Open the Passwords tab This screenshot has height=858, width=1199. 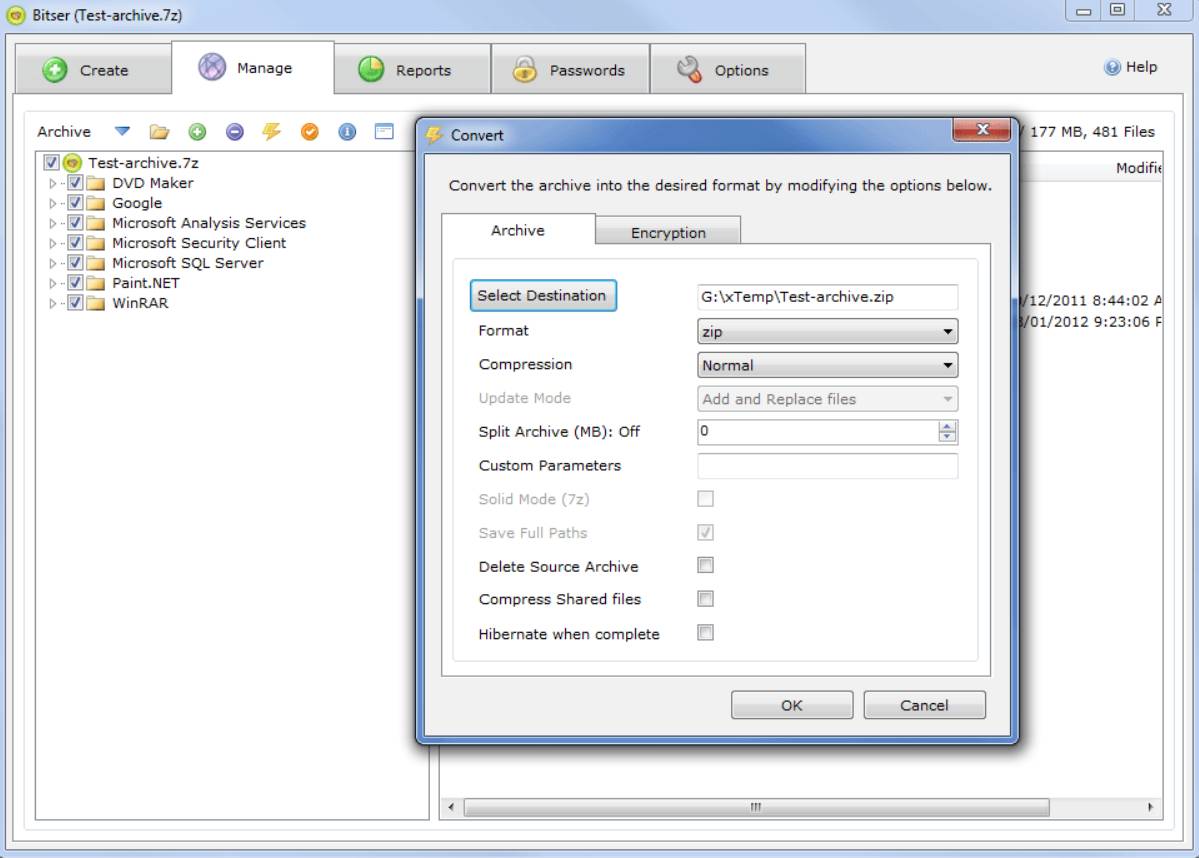tap(569, 70)
